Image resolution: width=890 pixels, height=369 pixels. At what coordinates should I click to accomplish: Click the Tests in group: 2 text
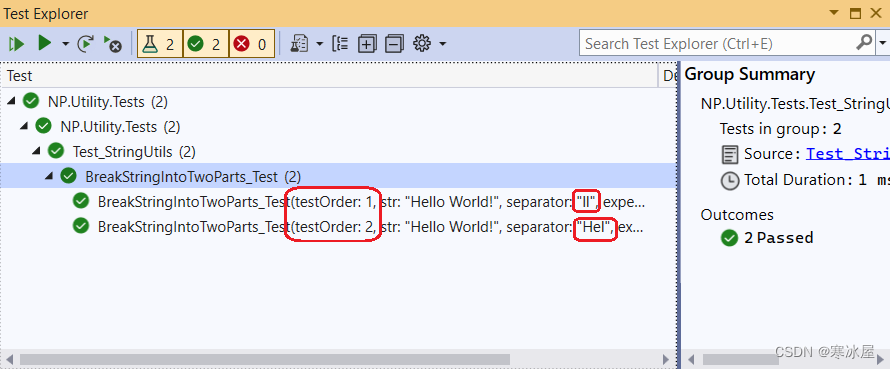coord(780,129)
